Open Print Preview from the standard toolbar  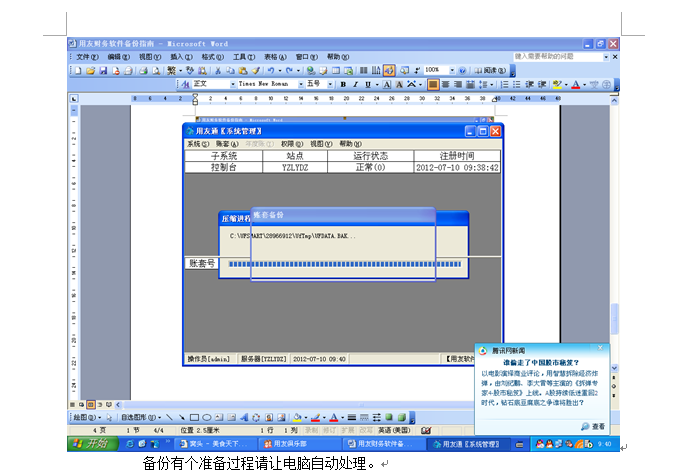coord(156,70)
